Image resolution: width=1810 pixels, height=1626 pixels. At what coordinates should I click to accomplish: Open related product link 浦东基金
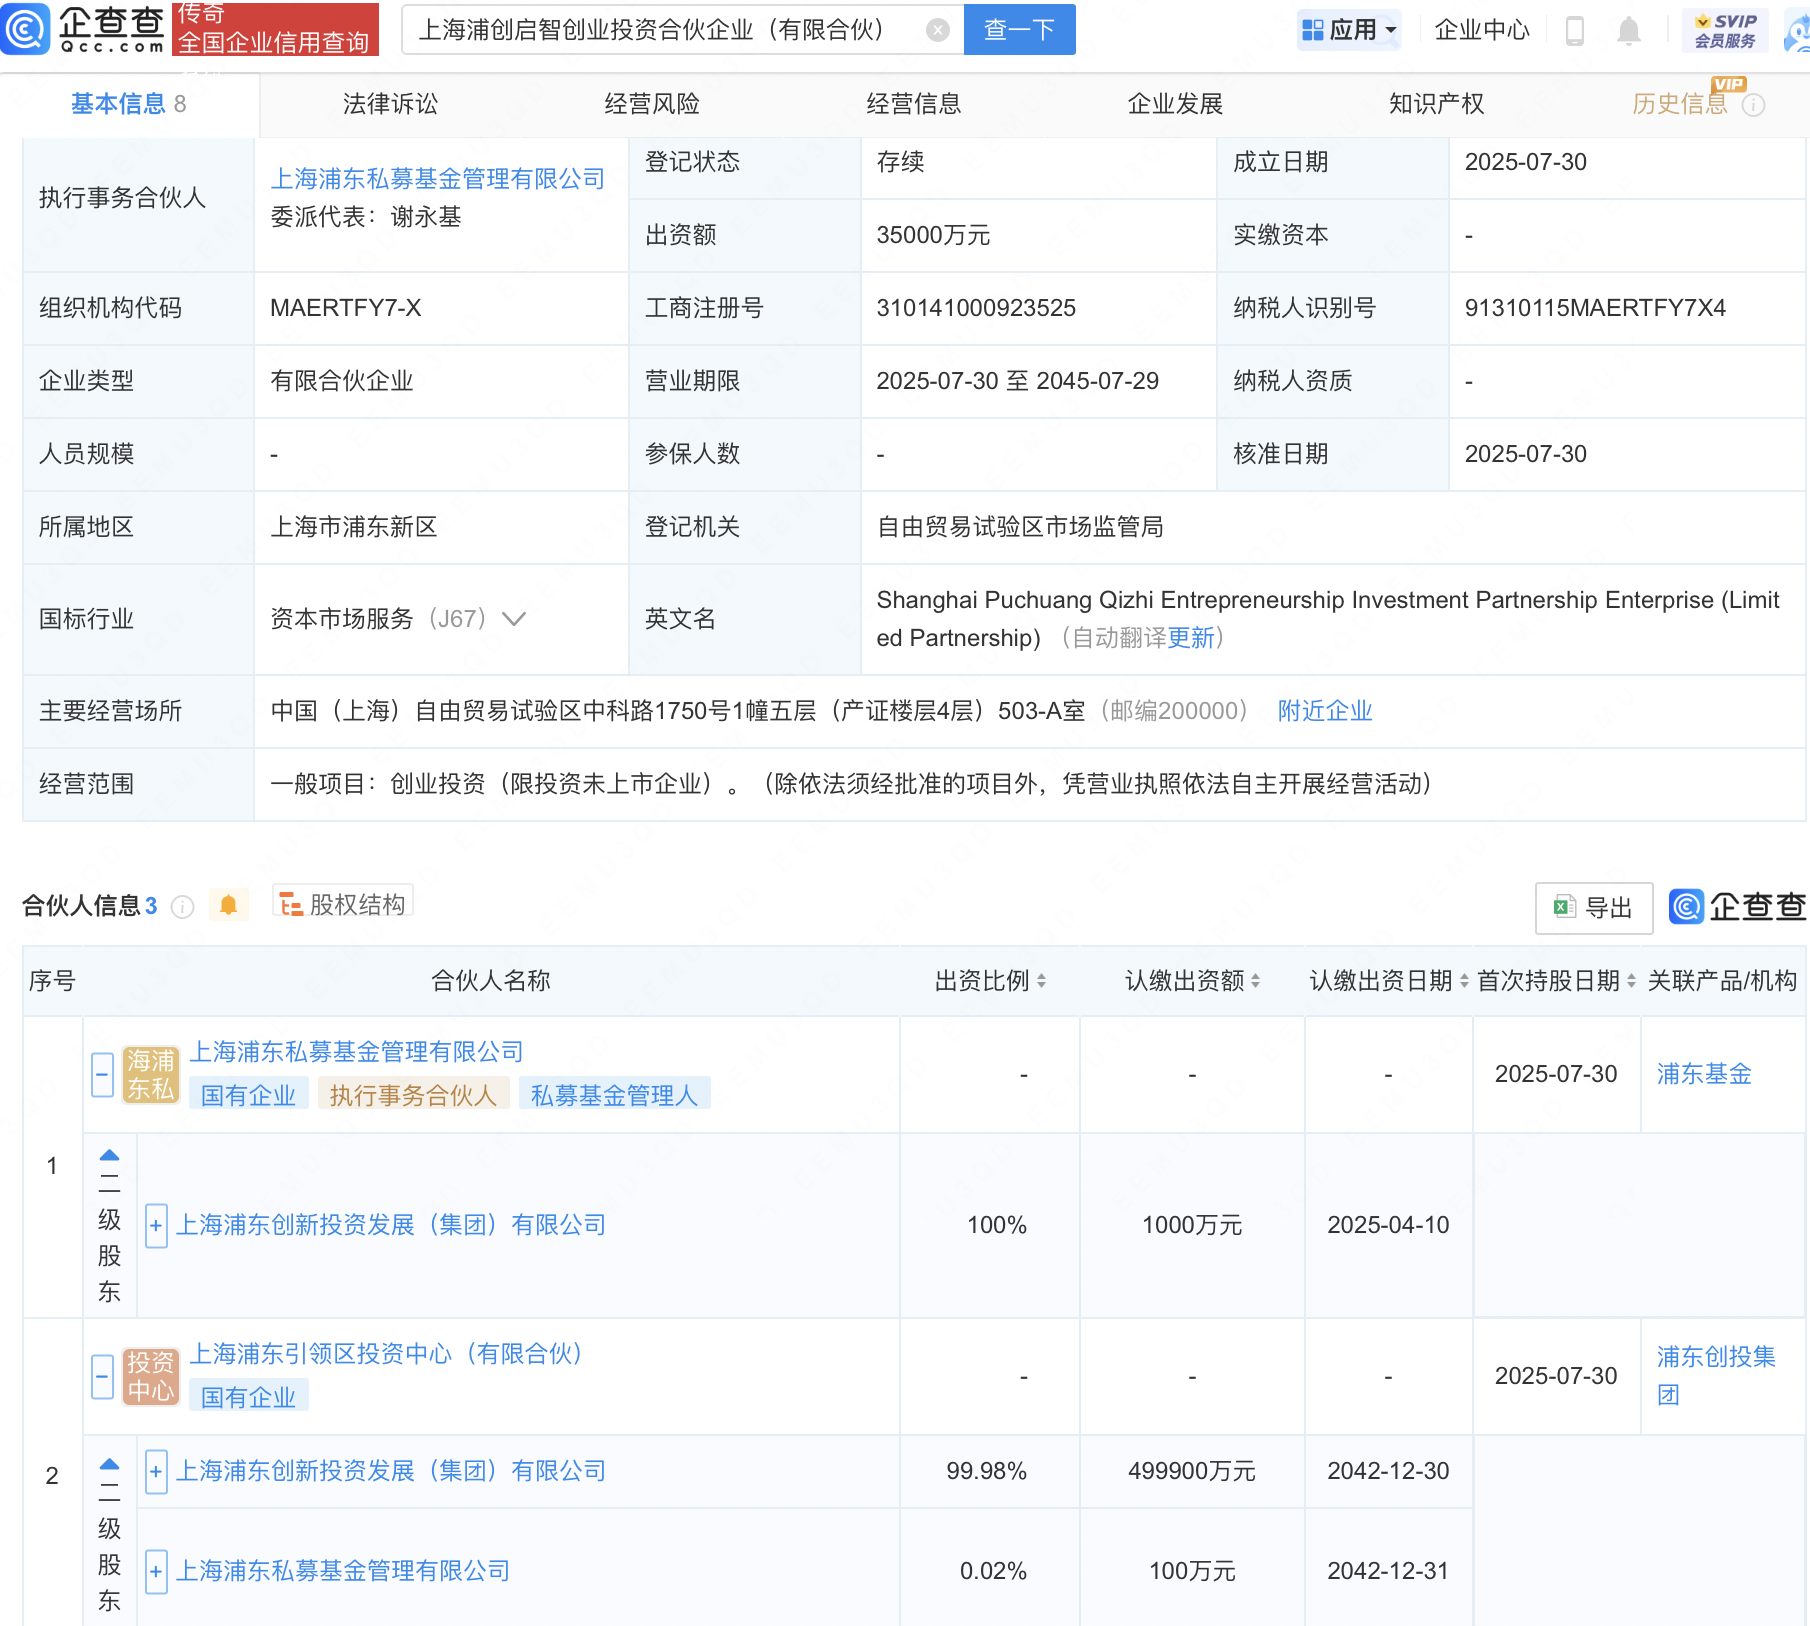(1704, 1074)
